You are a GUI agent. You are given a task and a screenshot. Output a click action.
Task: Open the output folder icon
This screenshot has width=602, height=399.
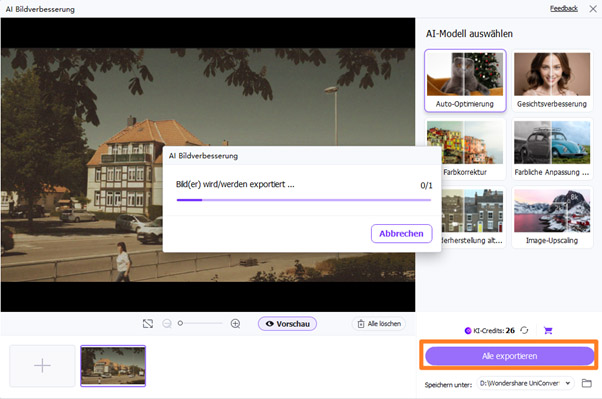tap(587, 383)
